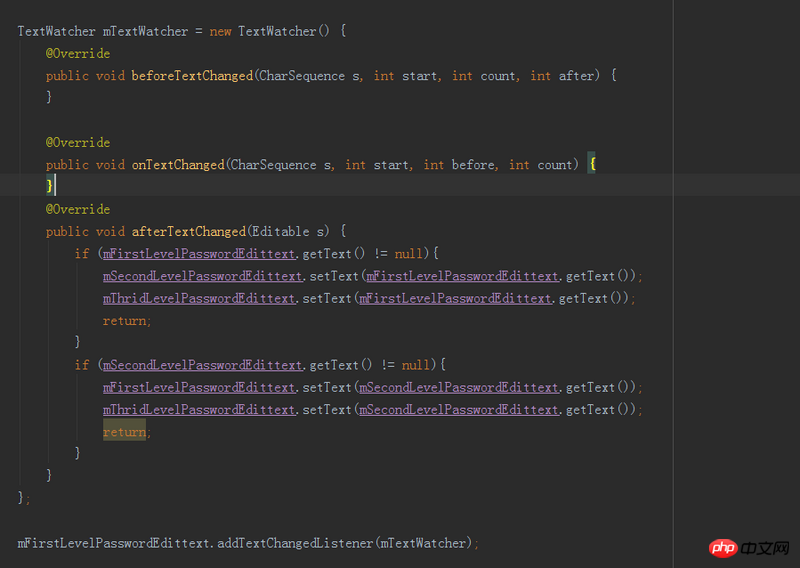Click mFirstLevelPasswordEdittext.setText in second if block
Screen dimensions: 800x568
[x=227, y=387]
